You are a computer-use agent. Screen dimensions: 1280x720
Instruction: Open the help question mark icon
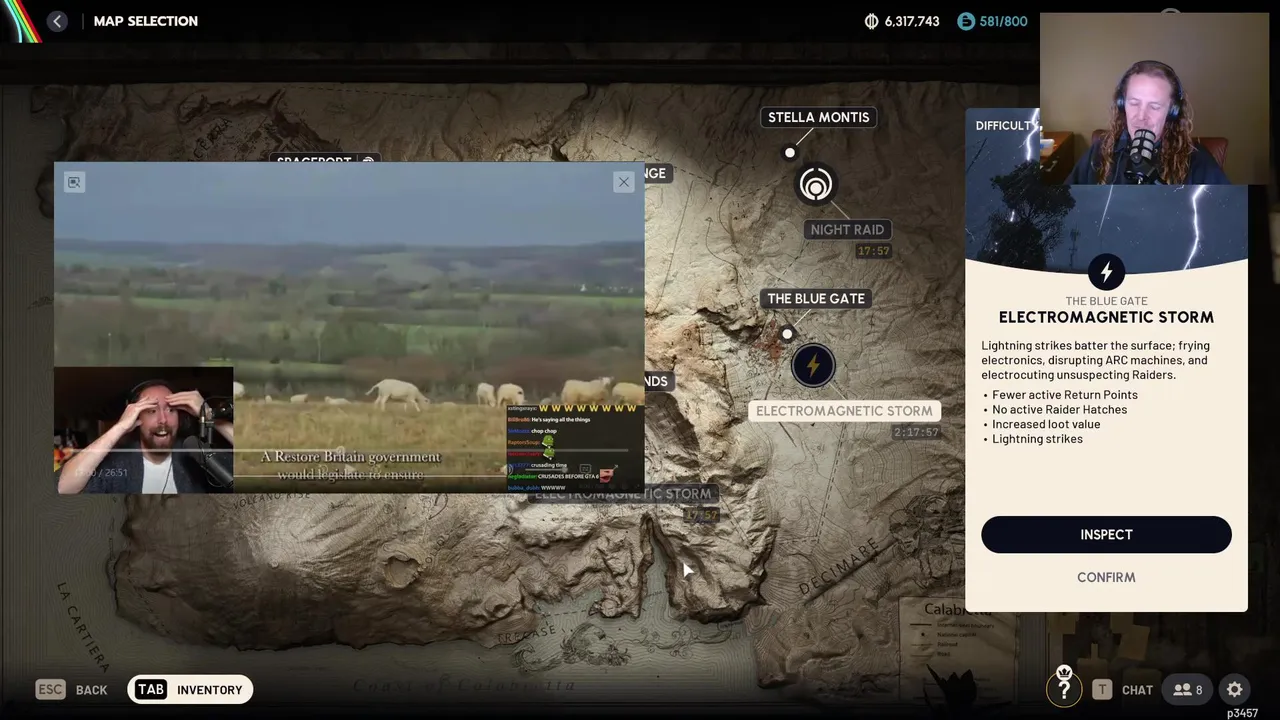[x=1064, y=689]
